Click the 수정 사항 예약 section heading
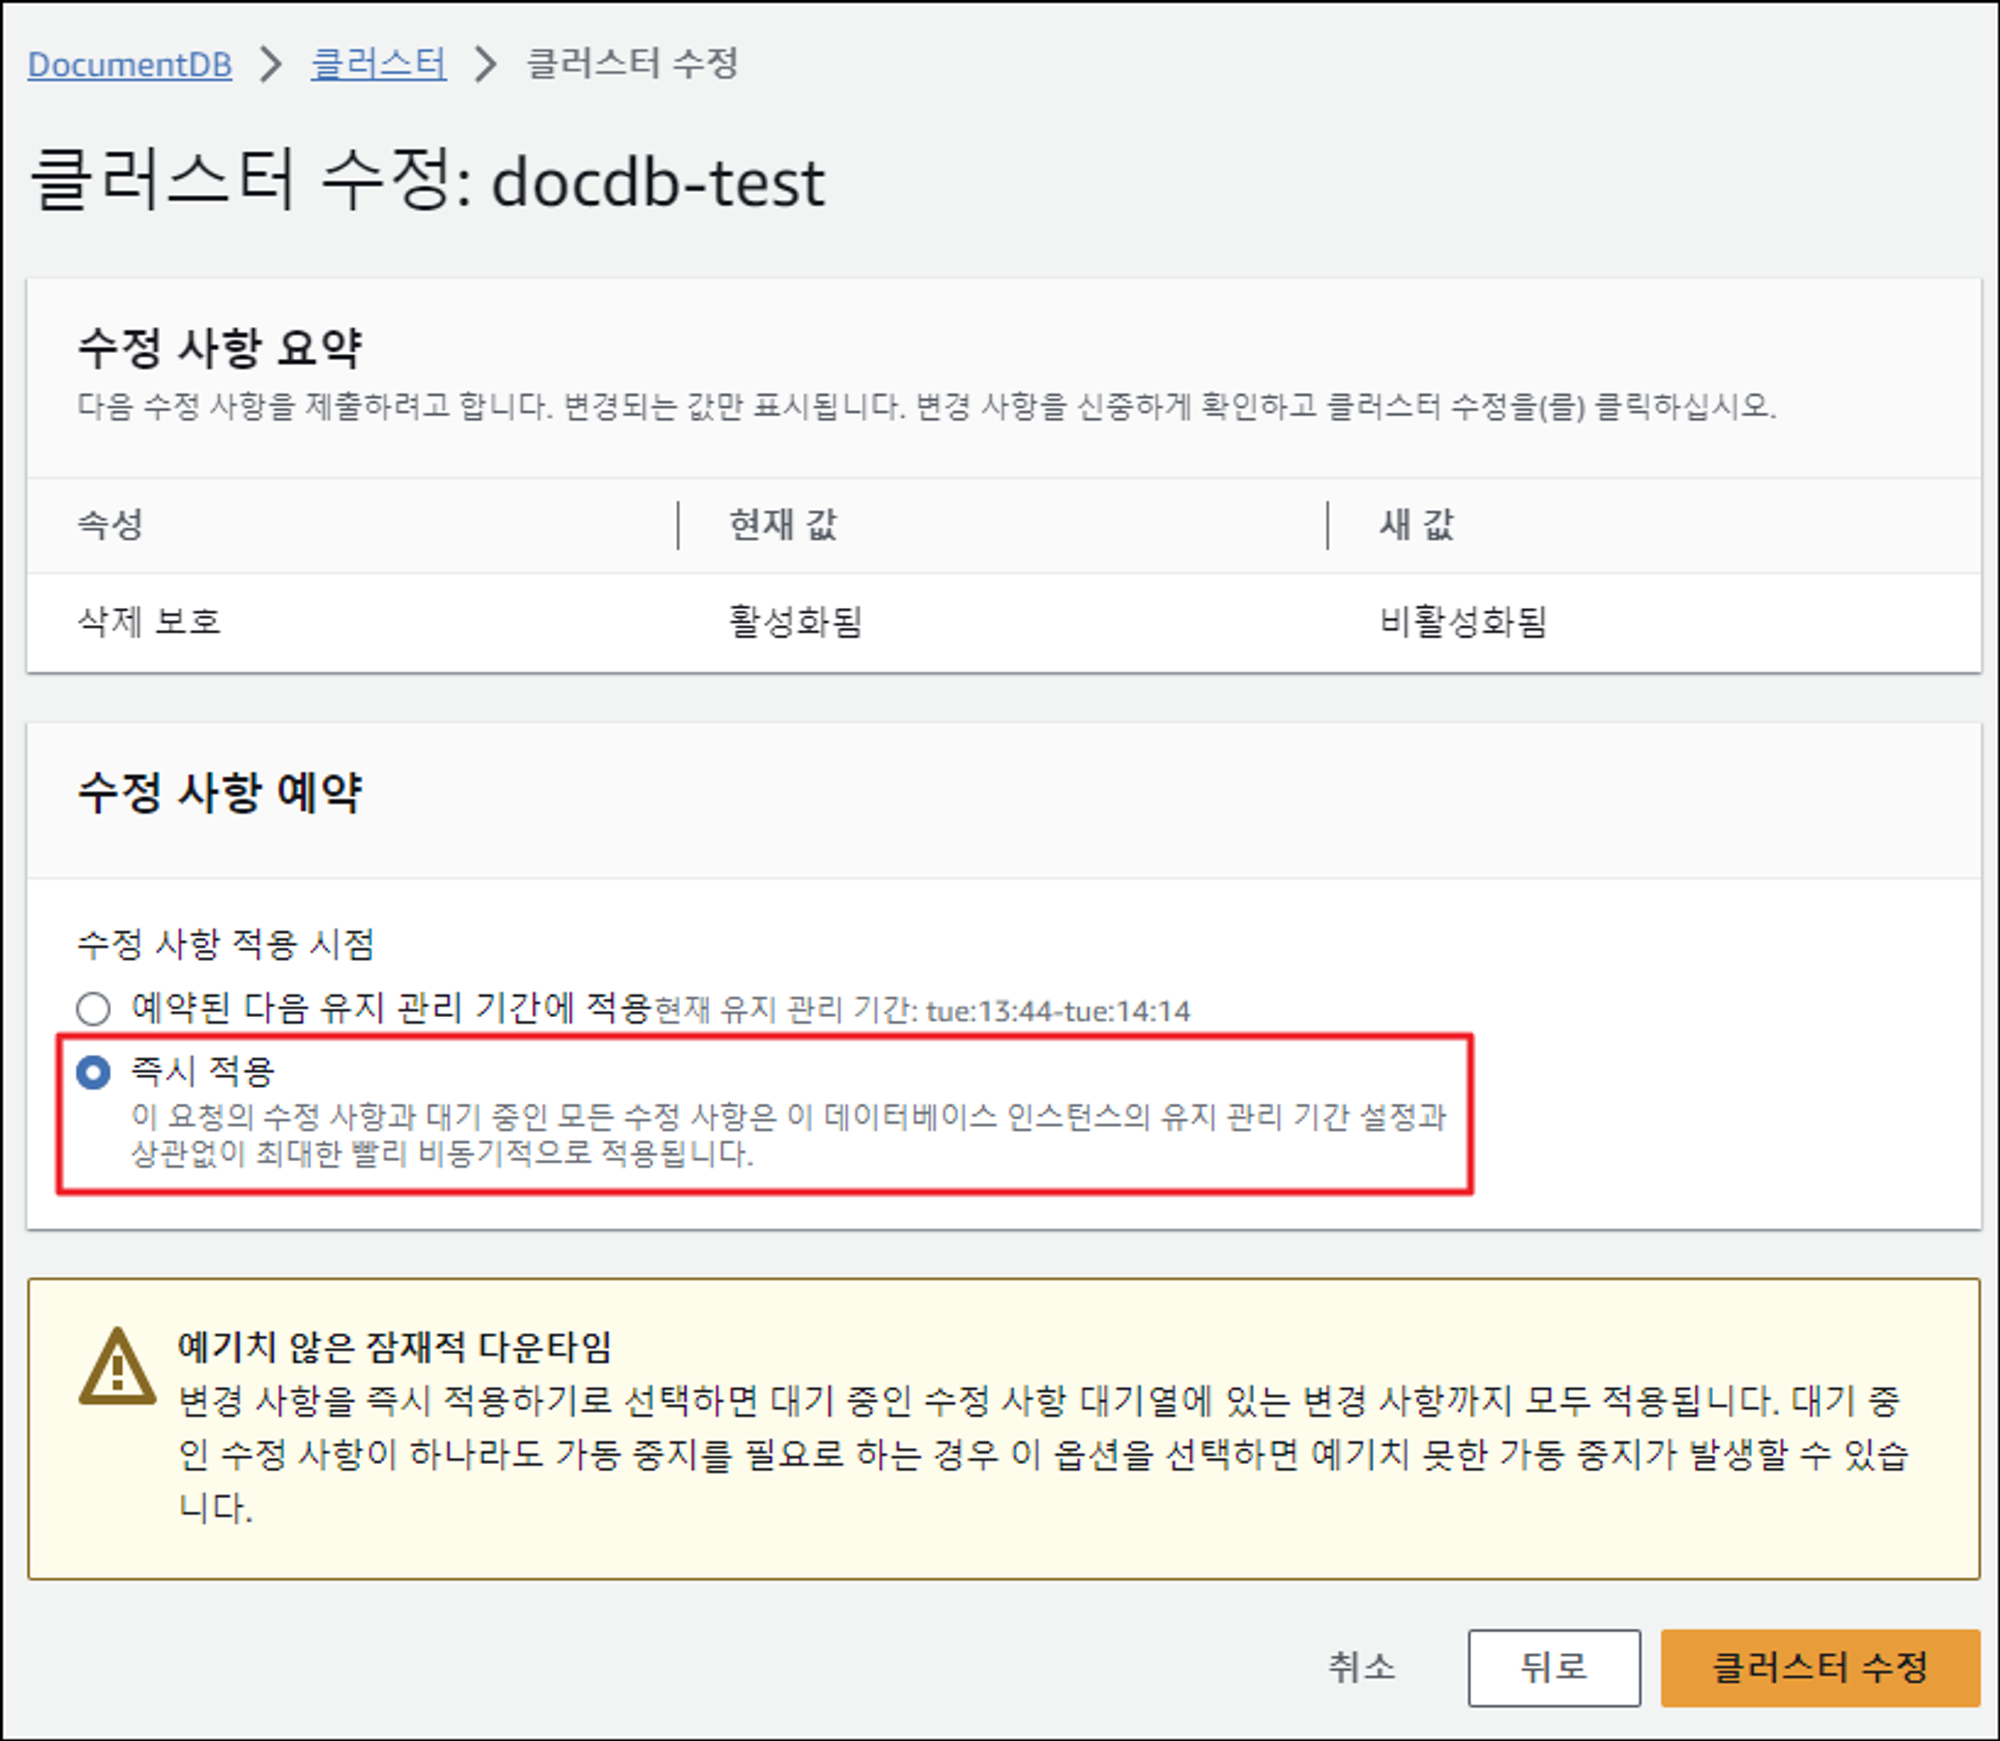Screen dimensions: 2000x1741 (x=220, y=792)
